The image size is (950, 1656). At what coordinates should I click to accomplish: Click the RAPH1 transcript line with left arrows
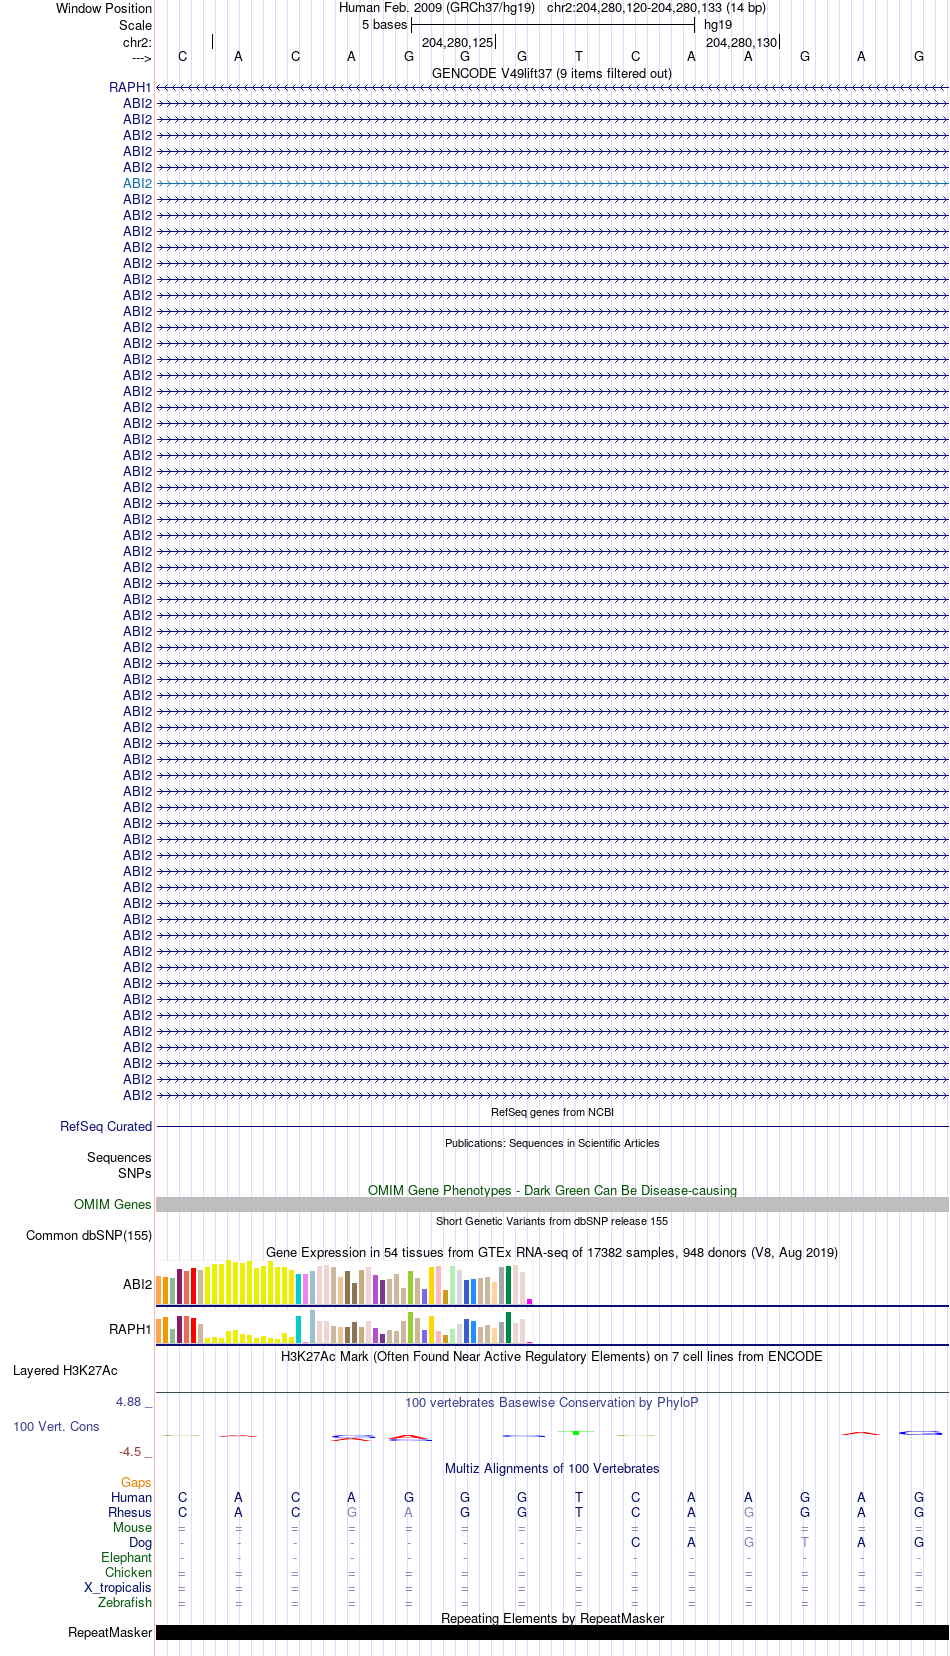tap(552, 88)
